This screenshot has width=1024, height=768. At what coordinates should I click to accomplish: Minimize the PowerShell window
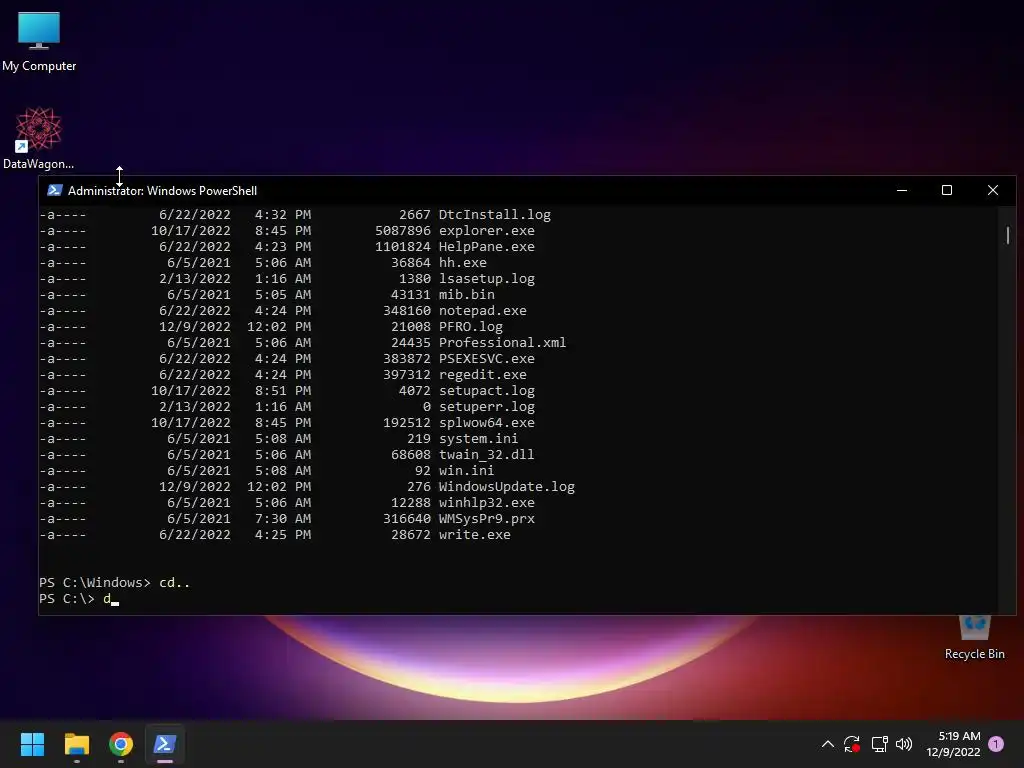[x=902, y=190]
